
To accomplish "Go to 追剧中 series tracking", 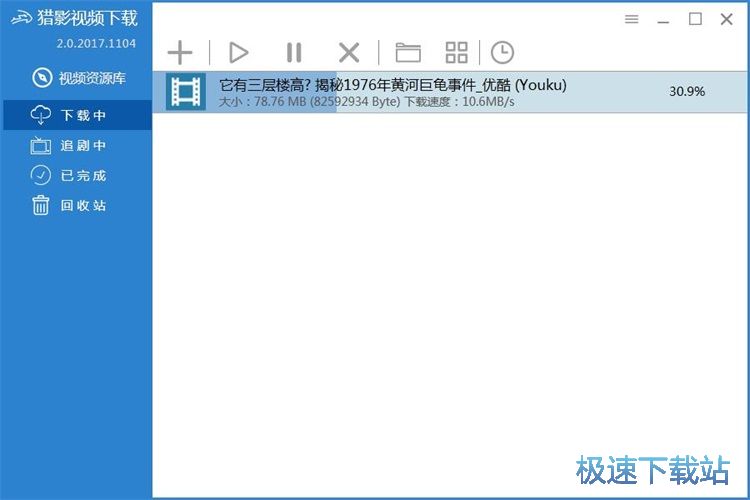I will coord(83,145).
